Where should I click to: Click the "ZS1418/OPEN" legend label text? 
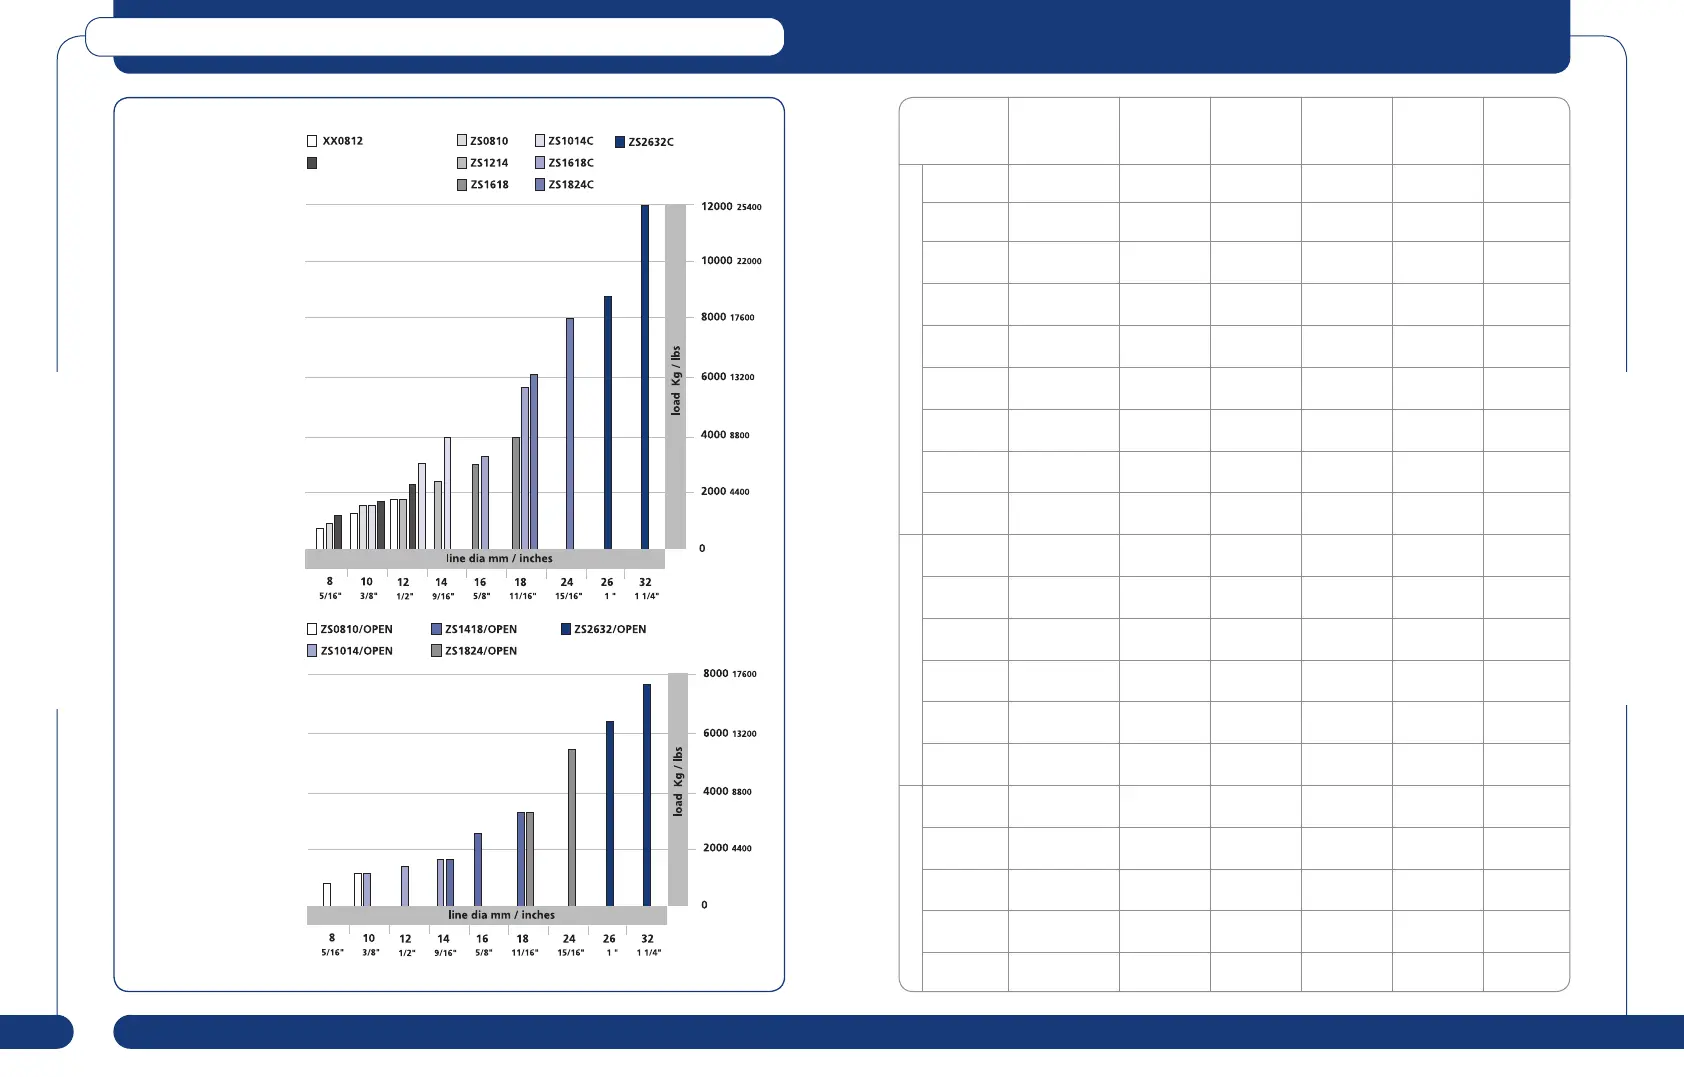pos(481,629)
